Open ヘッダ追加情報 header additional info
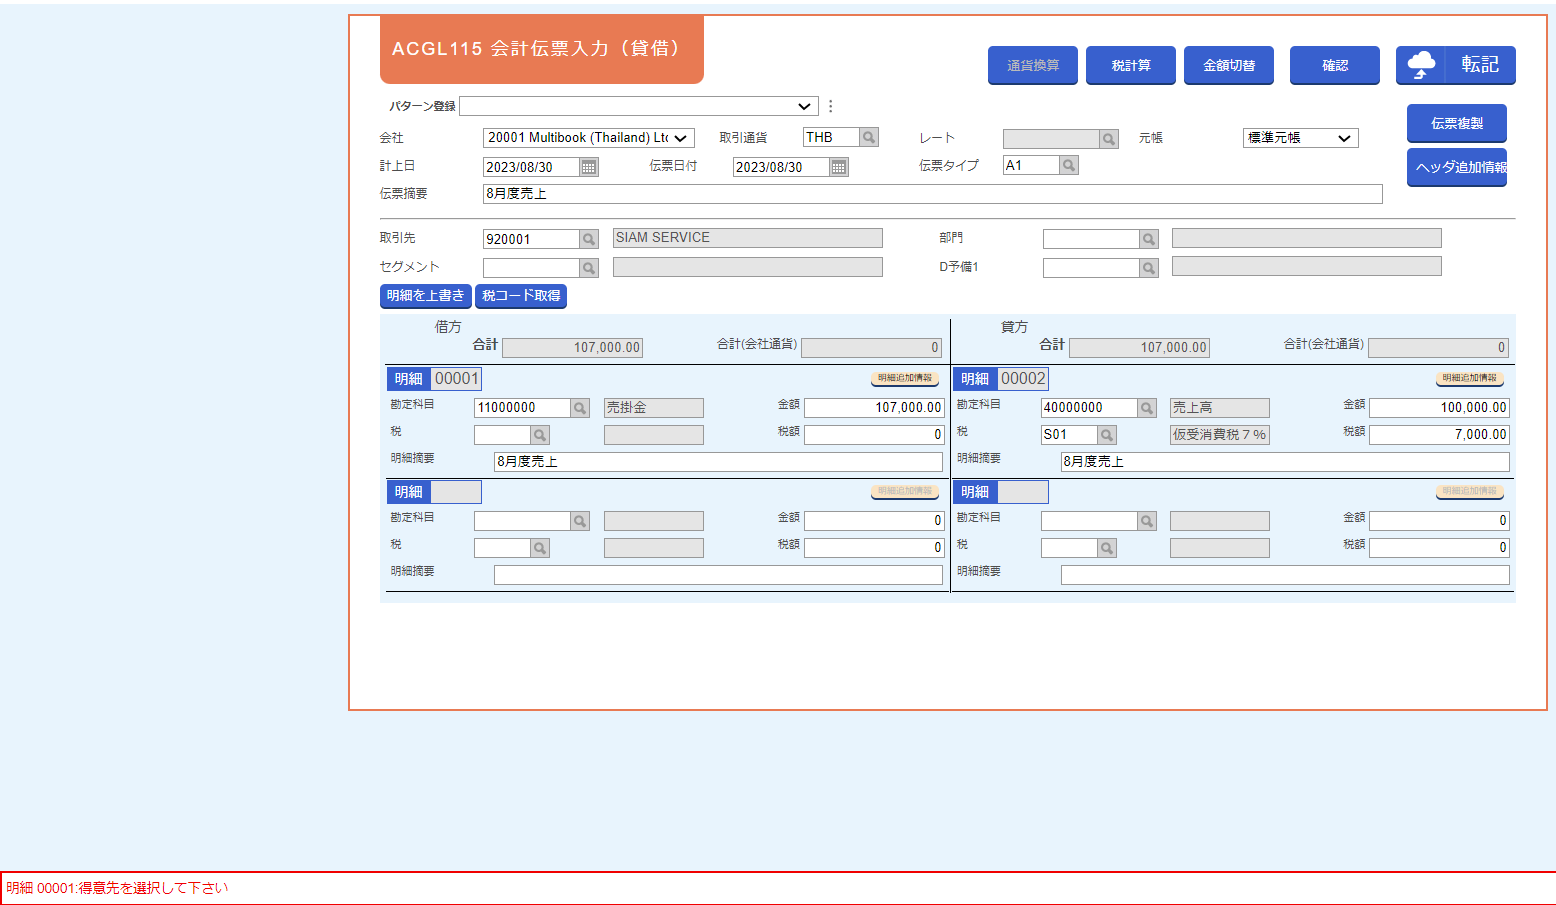This screenshot has width=1556, height=905. point(1456,167)
